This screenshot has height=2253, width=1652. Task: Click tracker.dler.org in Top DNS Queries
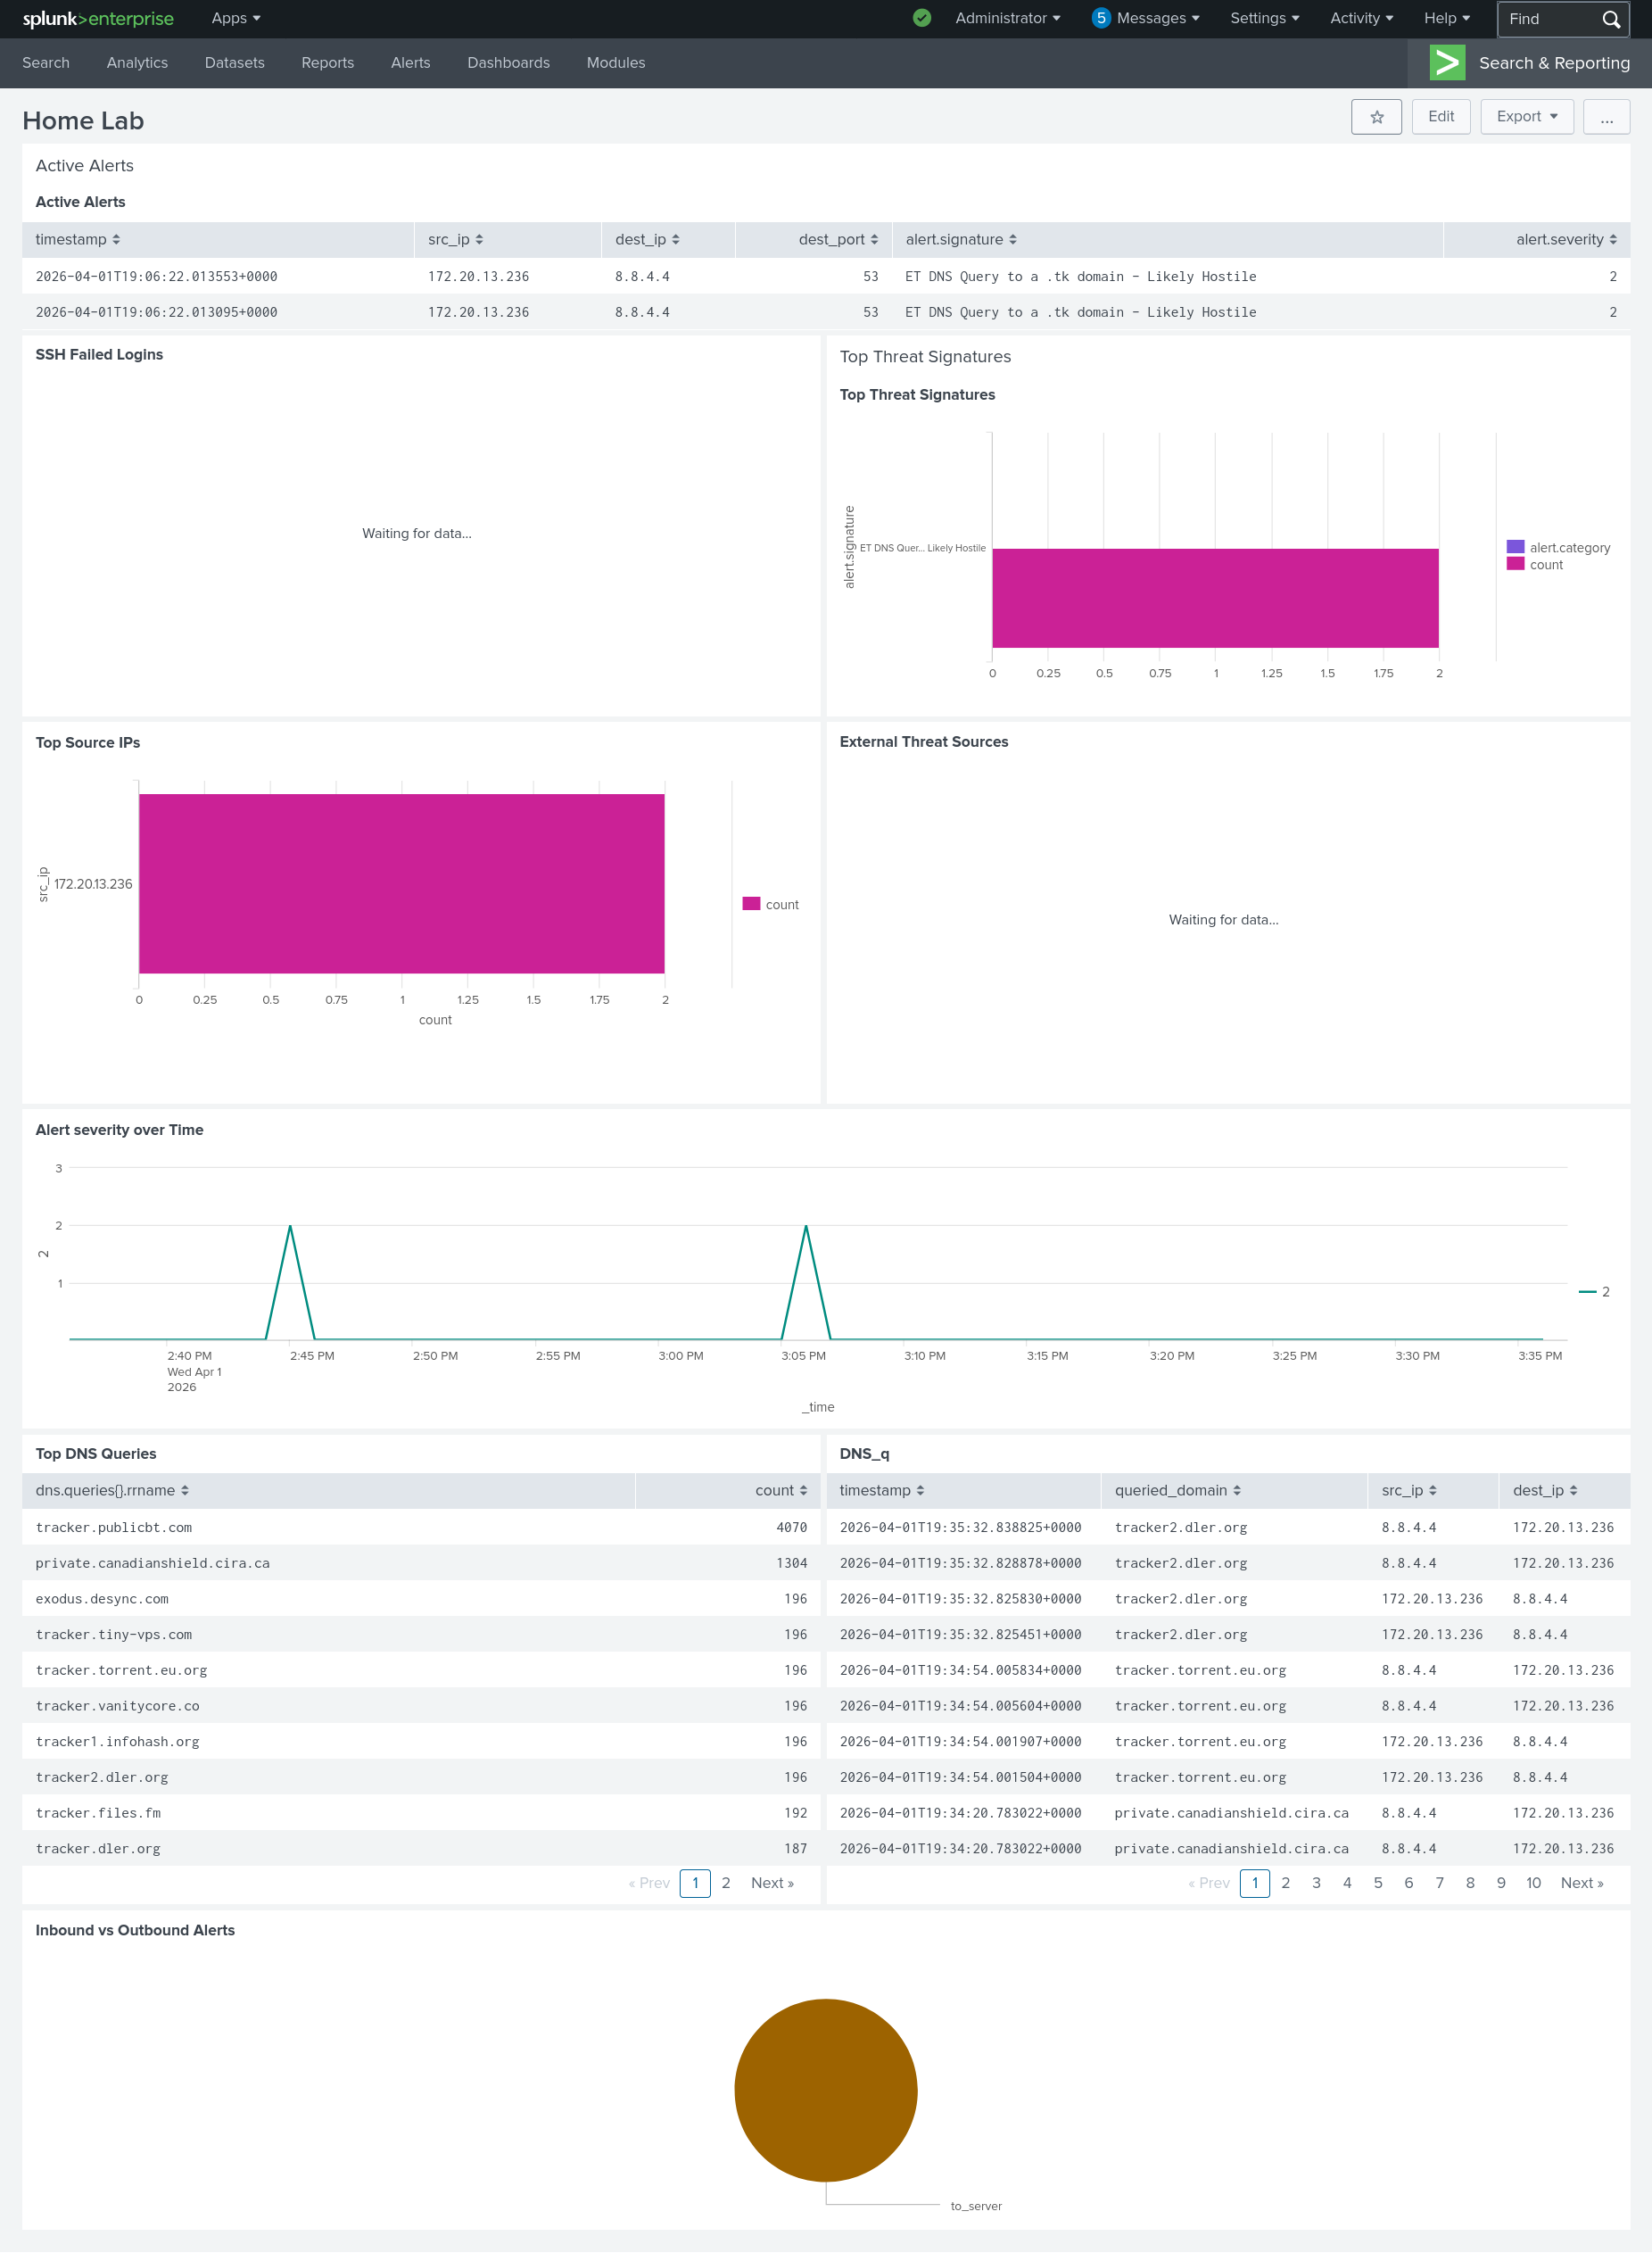coord(98,1849)
